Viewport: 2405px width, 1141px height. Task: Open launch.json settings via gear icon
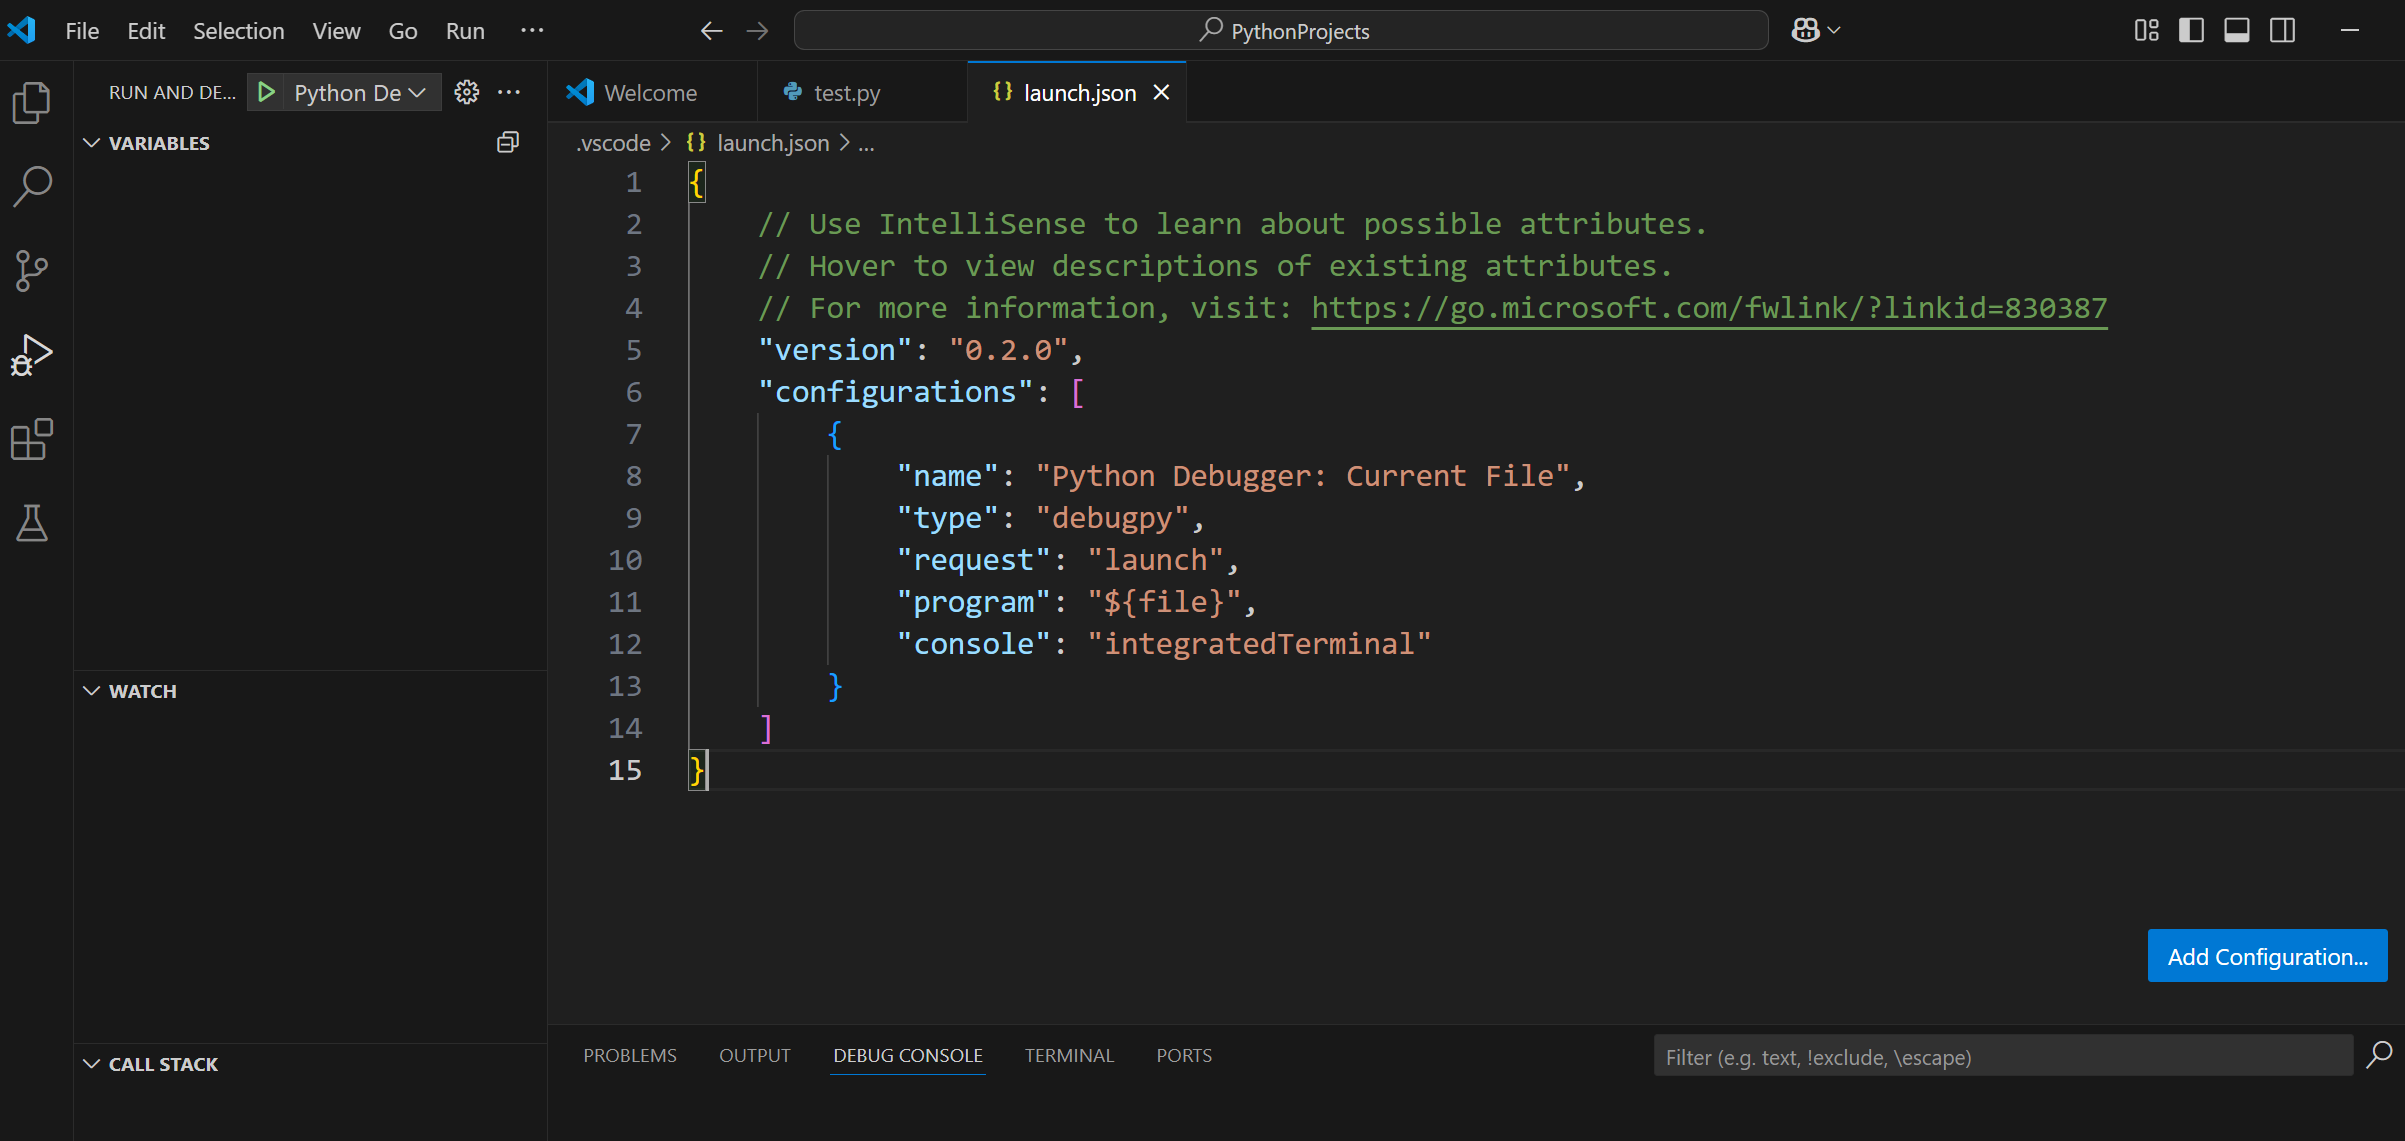click(x=466, y=92)
